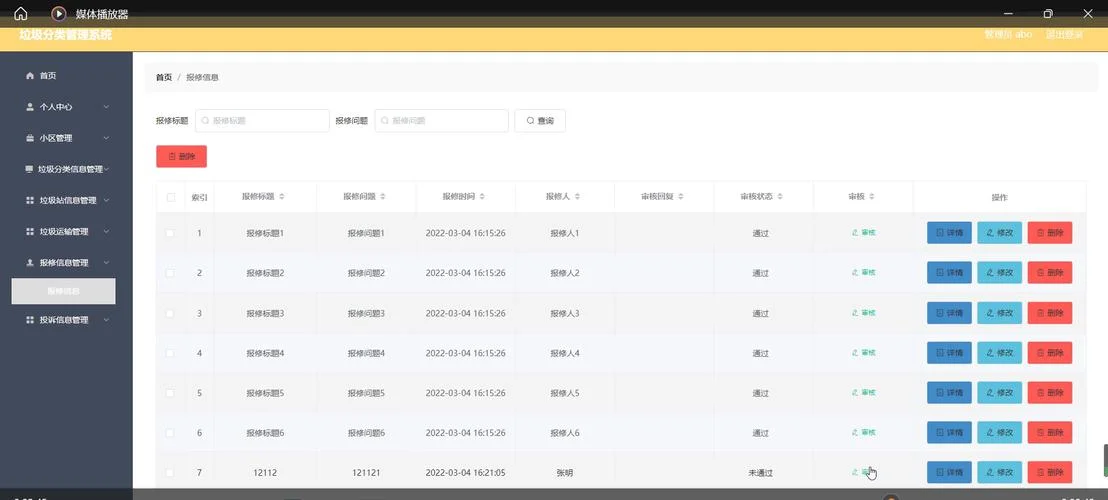Viewport: 1108px width, 500px height.
Task: Expand the 个人中心 sidebar menu
Action: pyautogui.click(x=66, y=107)
